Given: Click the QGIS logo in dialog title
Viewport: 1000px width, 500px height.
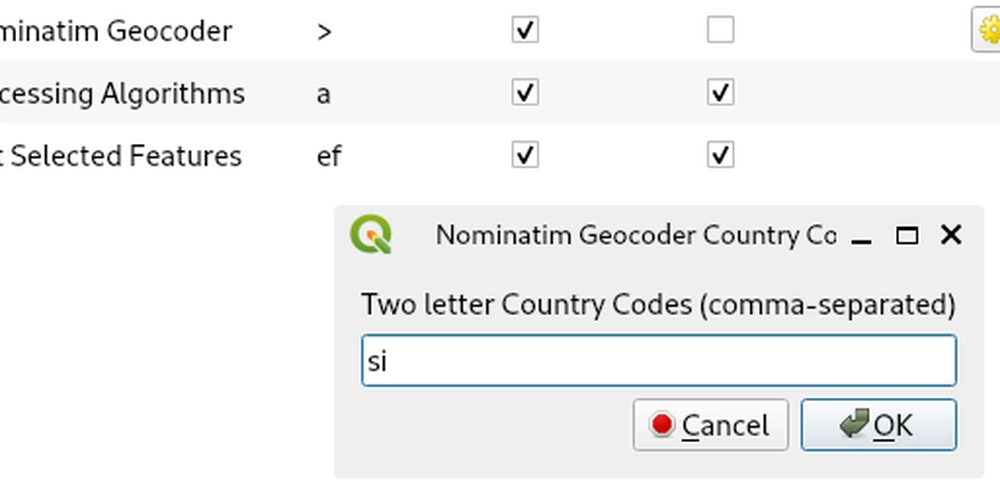Looking at the screenshot, I should point(371,235).
